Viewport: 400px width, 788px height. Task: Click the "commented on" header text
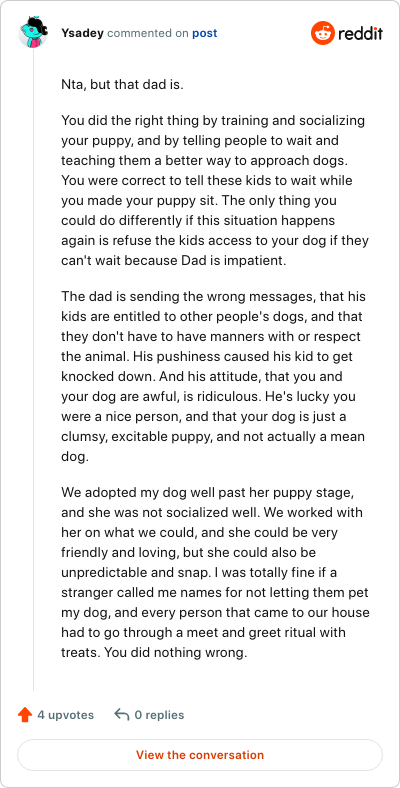pyautogui.click(x=148, y=33)
